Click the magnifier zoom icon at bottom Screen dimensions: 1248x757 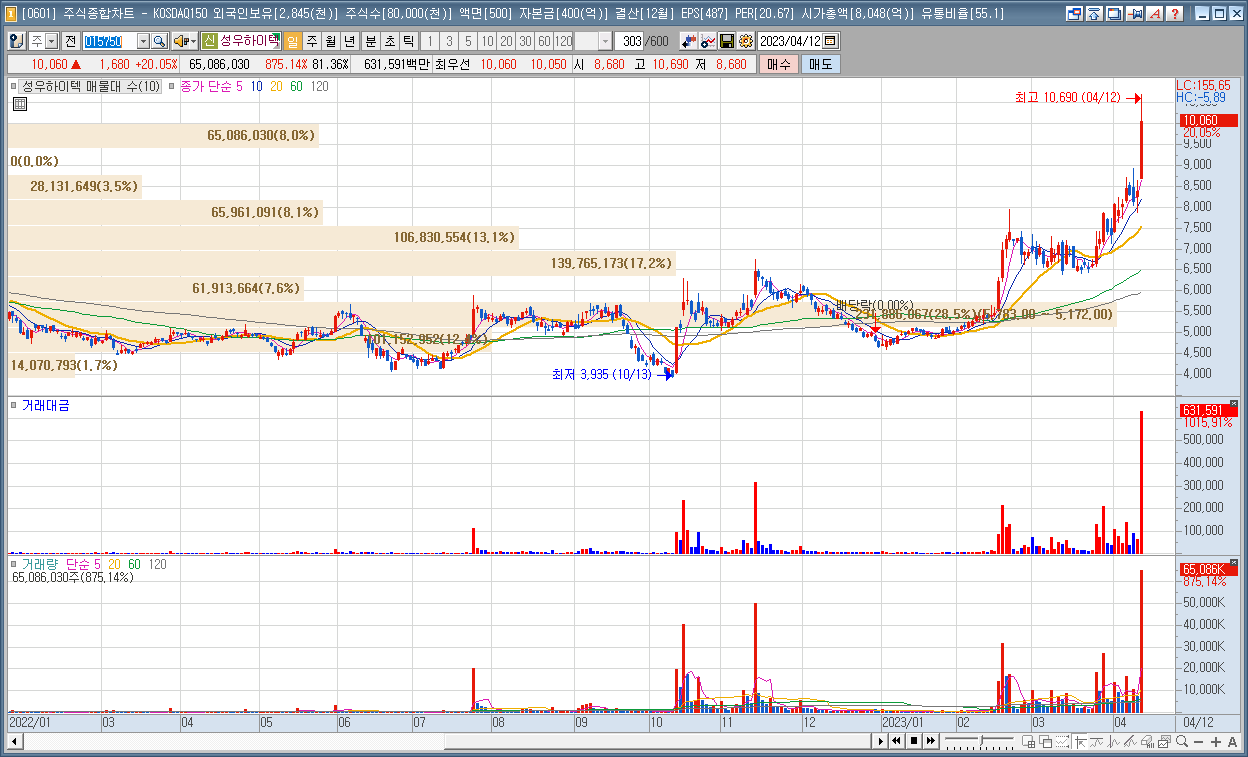[x=1182, y=741]
